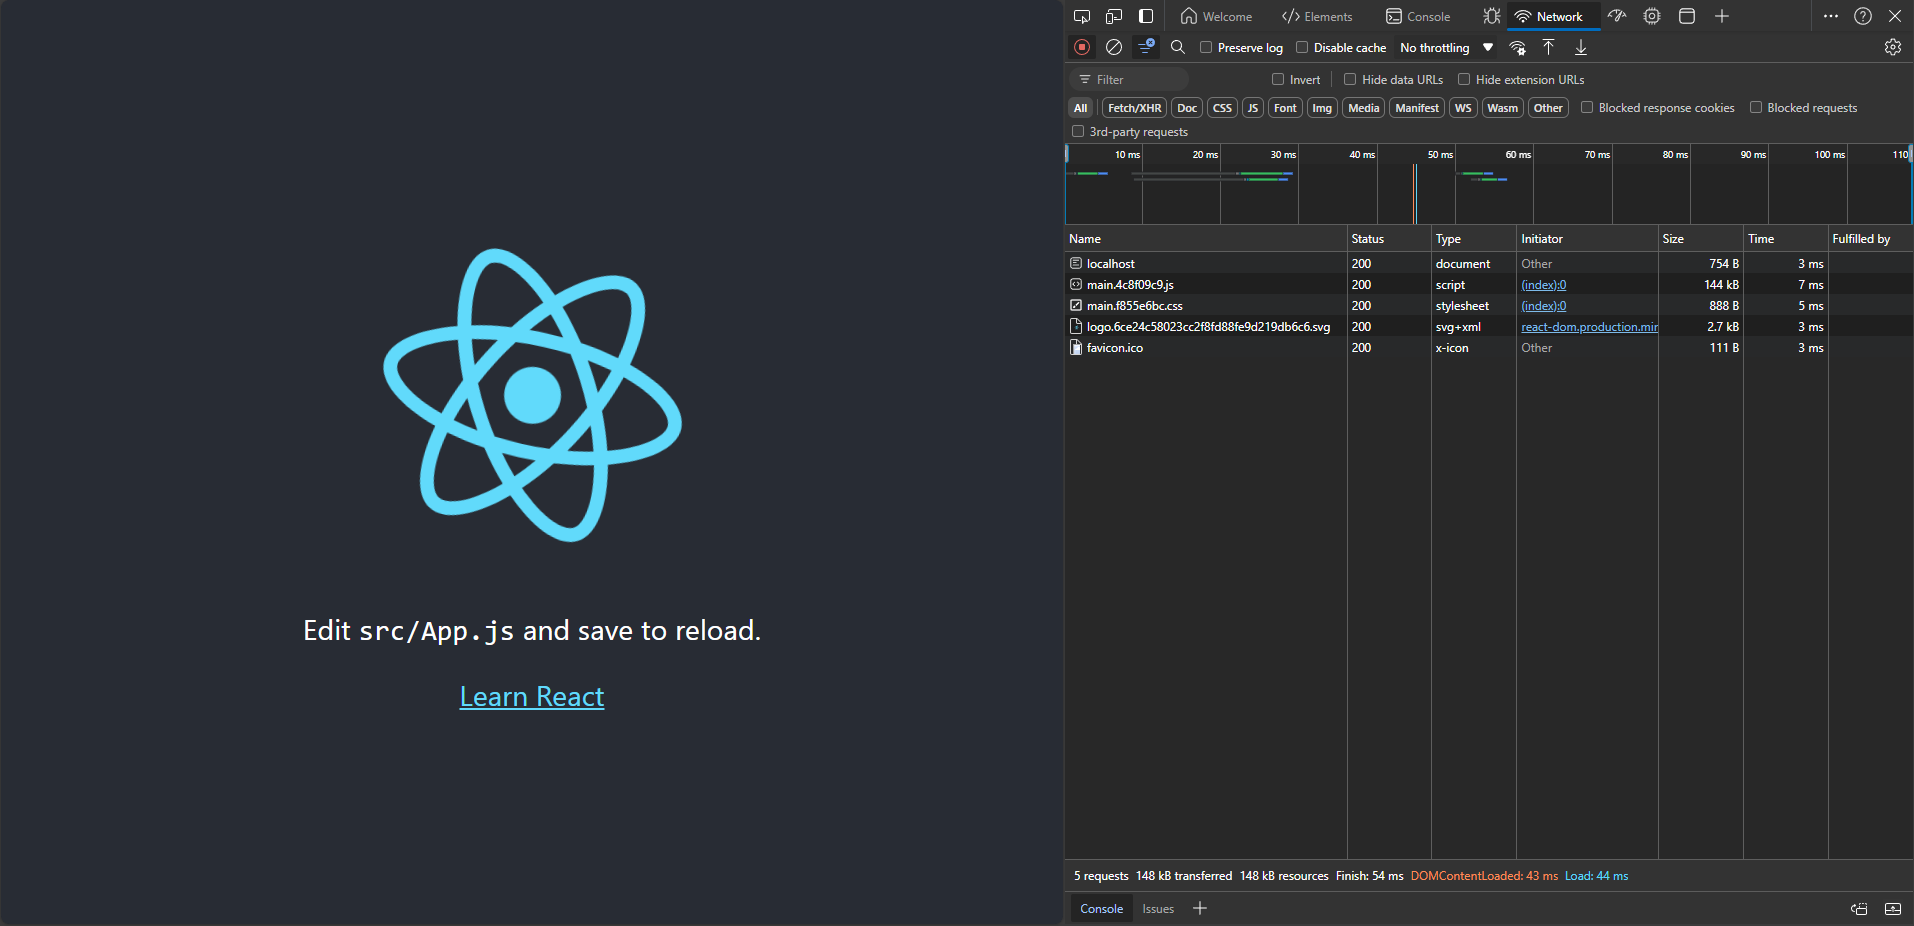Add more tools with plus icon
1914x926 pixels.
(x=1722, y=16)
